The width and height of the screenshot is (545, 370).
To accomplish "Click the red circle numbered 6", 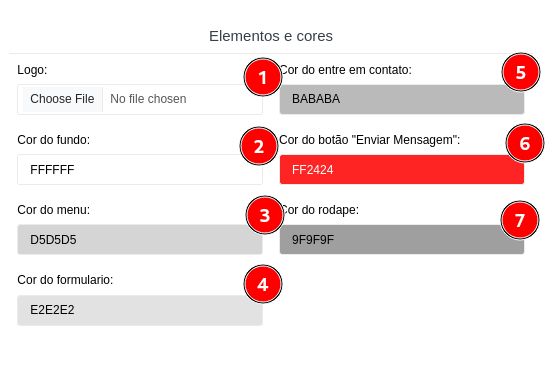I will tap(525, 143).
